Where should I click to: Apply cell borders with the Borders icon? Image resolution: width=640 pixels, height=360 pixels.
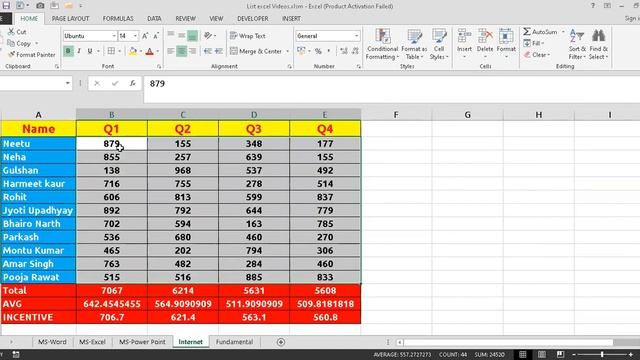pyautogui.click(x=111, y=51)
